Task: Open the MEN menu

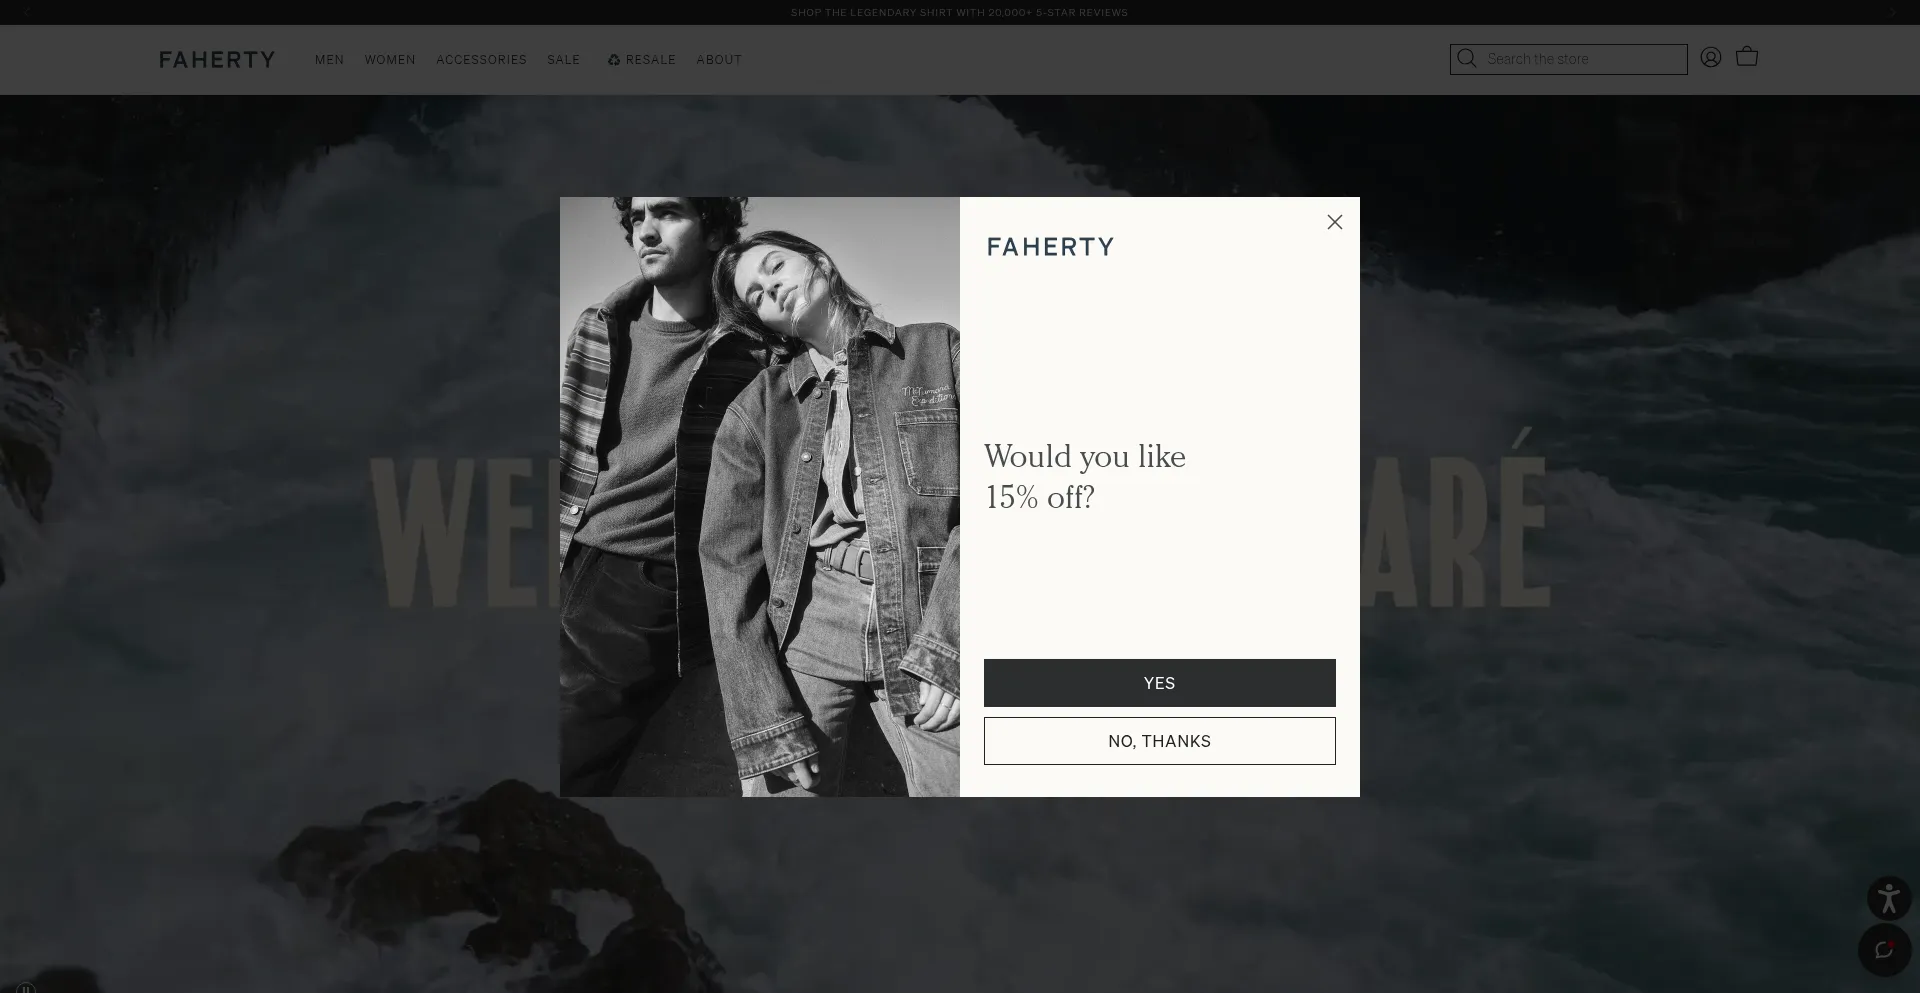Action: point(329,60)
